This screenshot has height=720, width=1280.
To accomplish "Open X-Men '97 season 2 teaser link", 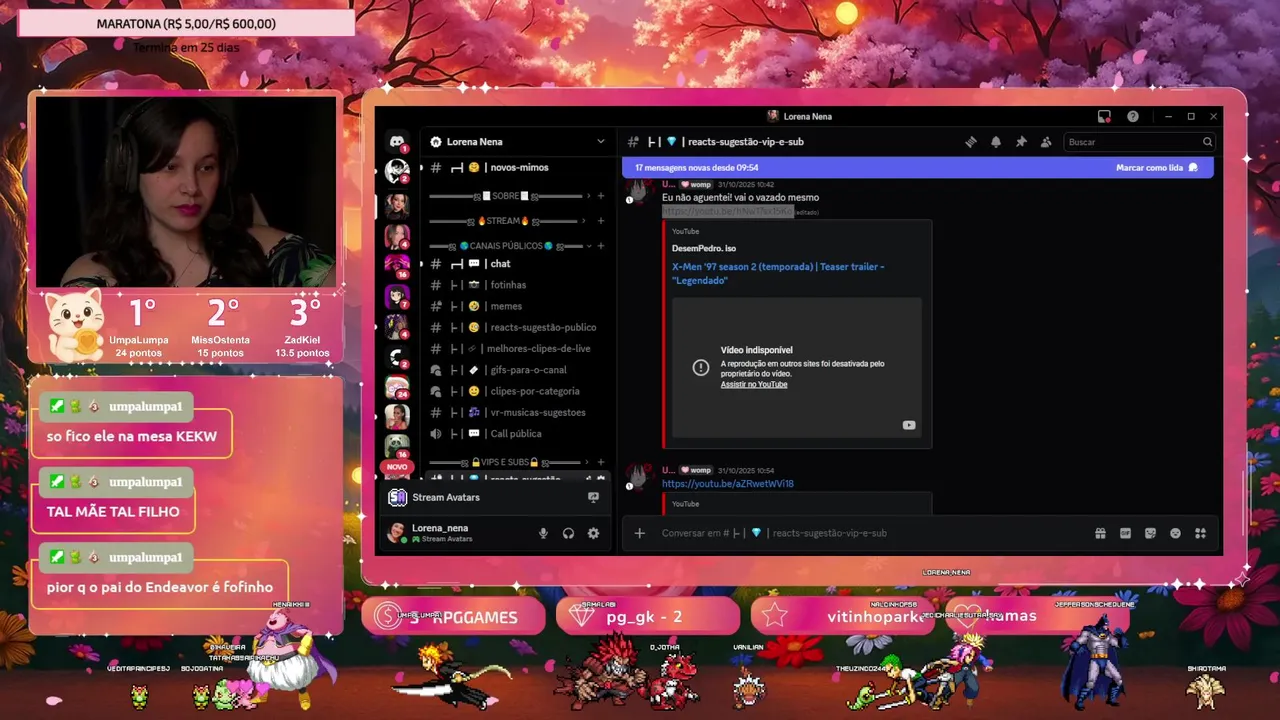I will pos(778,273).
